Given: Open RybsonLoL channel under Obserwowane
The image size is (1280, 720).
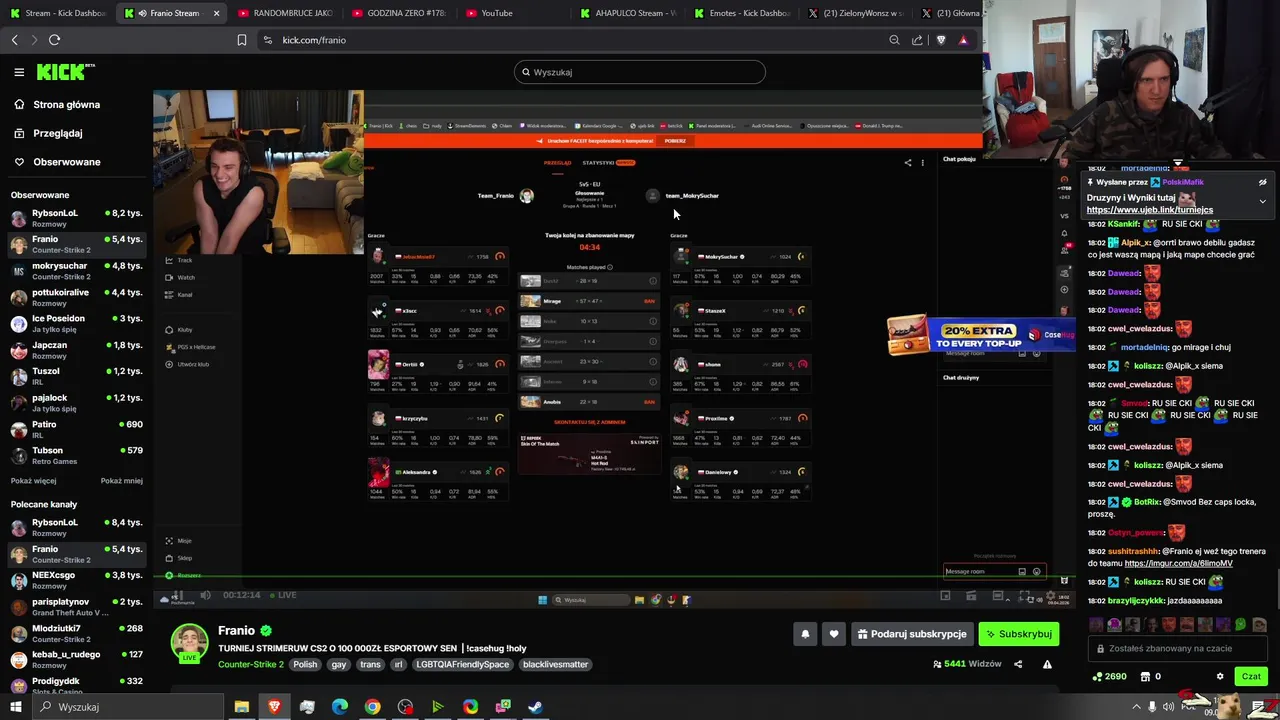Looking at the screenshot, I should pos(76,218).
